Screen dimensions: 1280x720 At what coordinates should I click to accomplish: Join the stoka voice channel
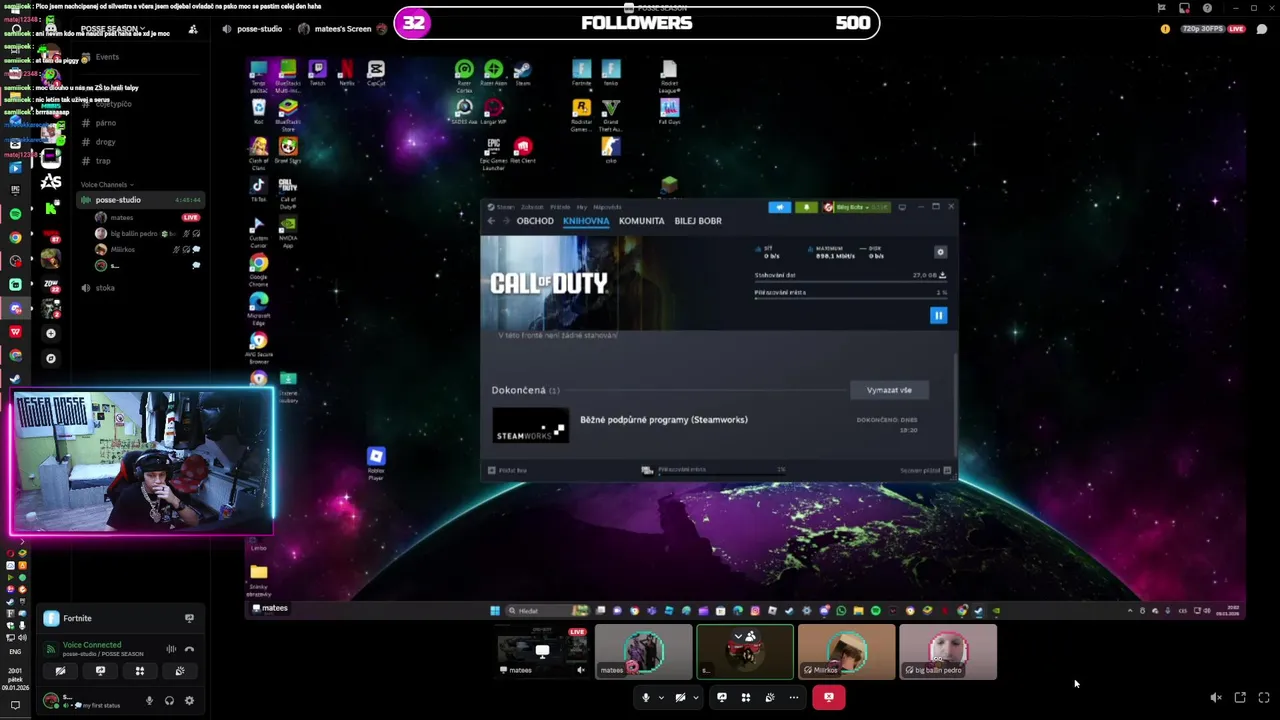point(105,288)
